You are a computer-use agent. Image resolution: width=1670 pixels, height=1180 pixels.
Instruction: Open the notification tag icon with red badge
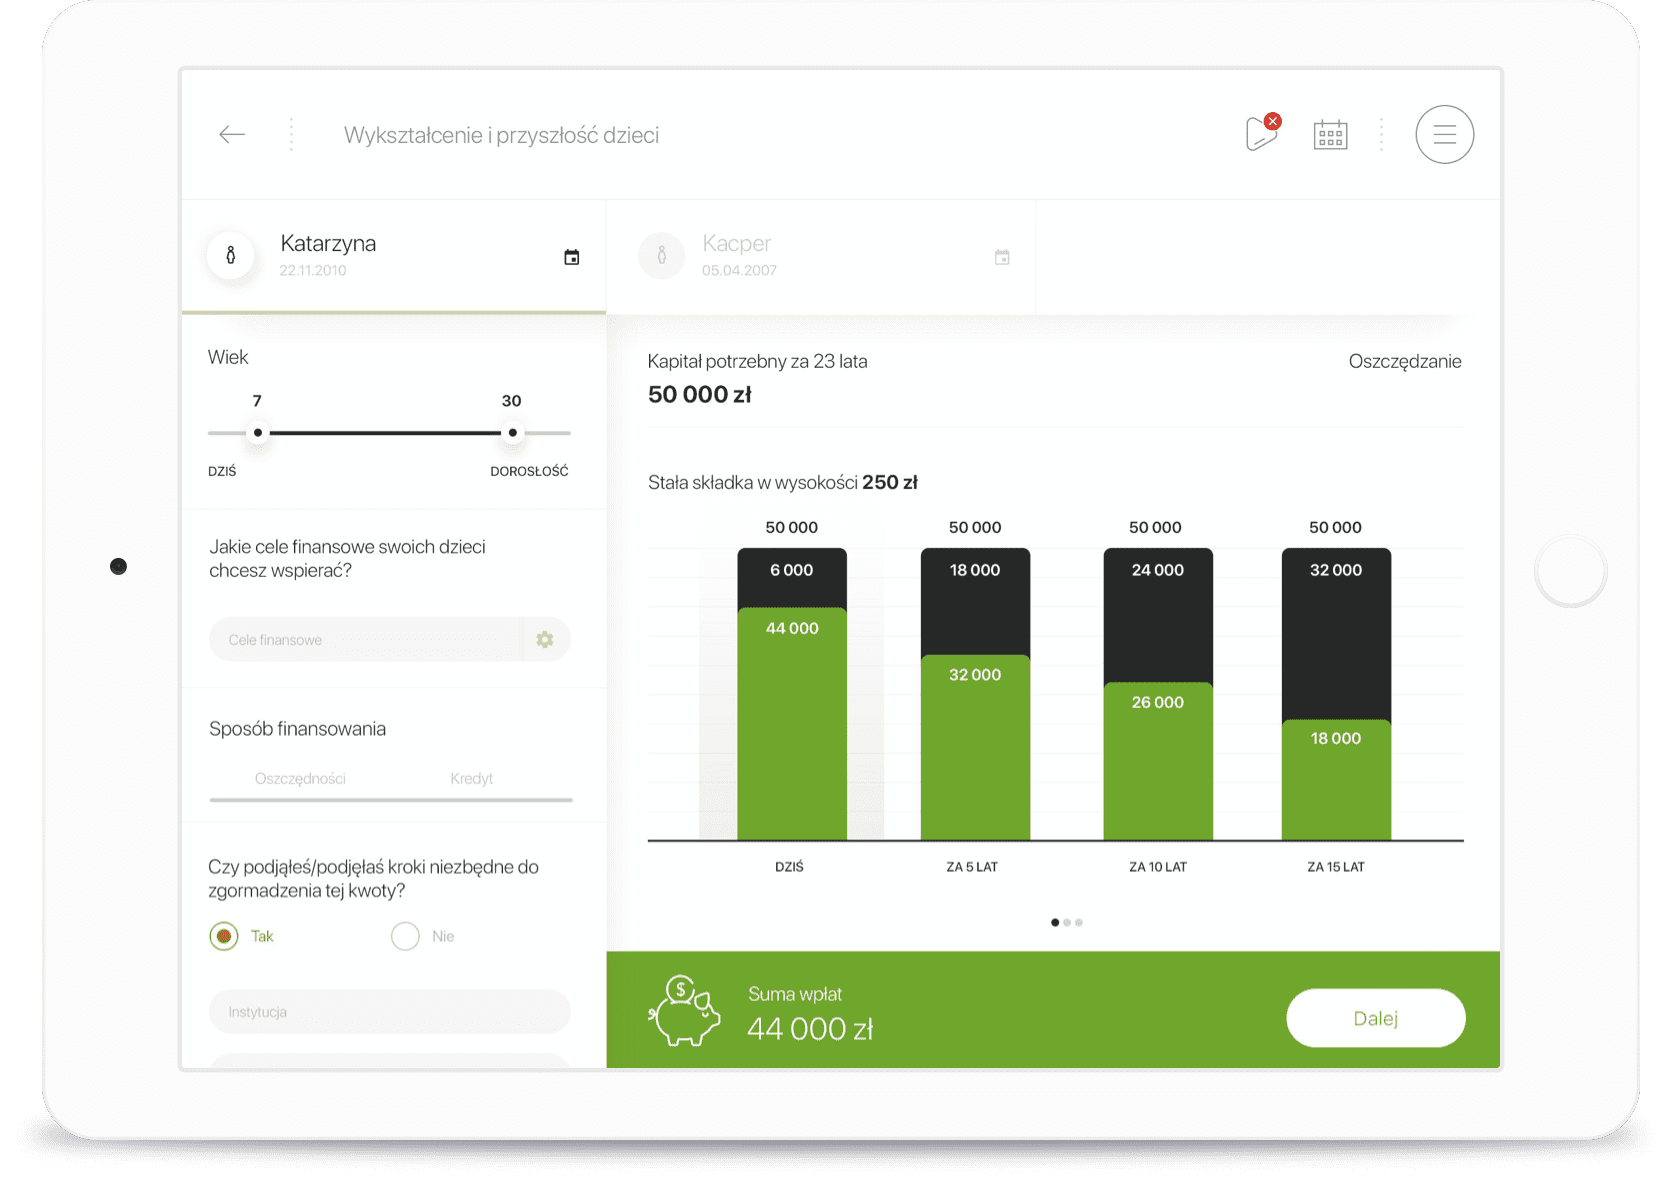pyautogui.click(x=1263, y=132)
